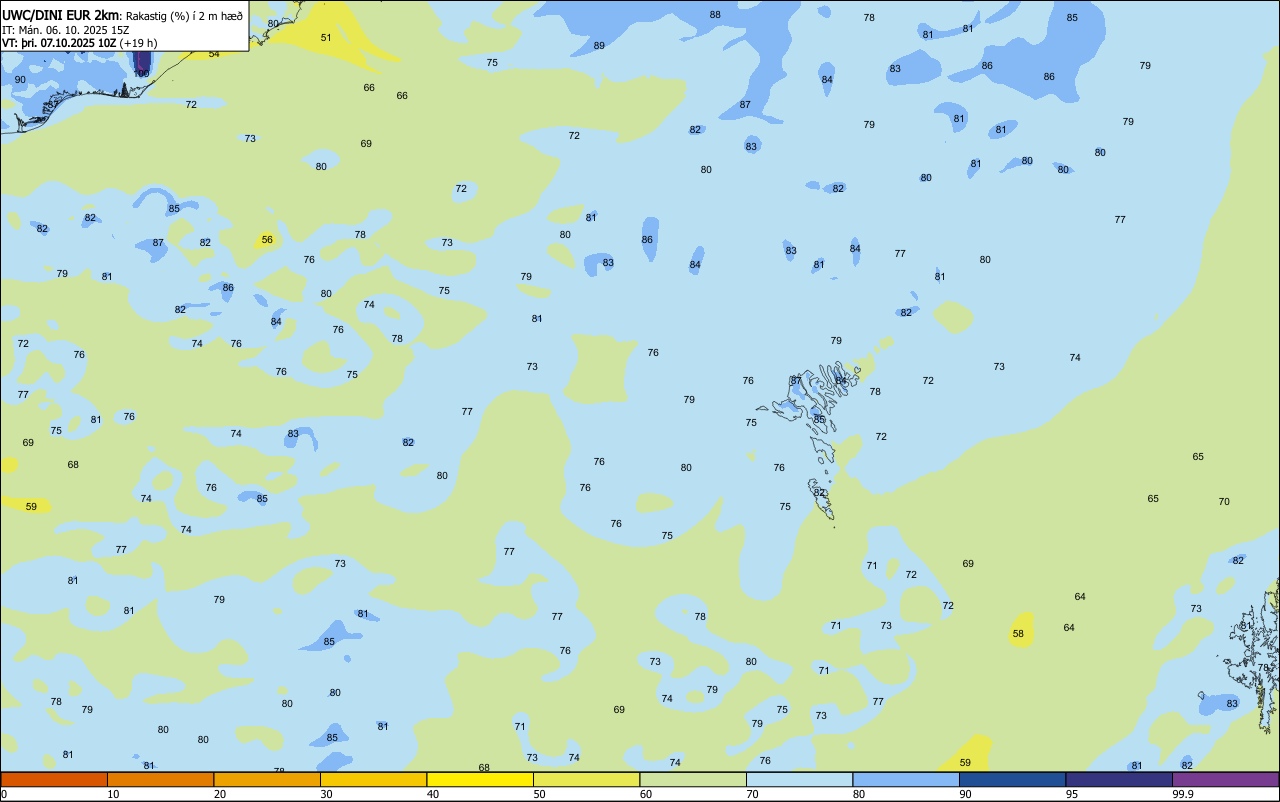This screenshot has height=802, width=1280.
Task: Click the initial time line "IT: Mán. 06. 10. 2025 15Z"
Action: pyautogui.click(x=65, y=29)
